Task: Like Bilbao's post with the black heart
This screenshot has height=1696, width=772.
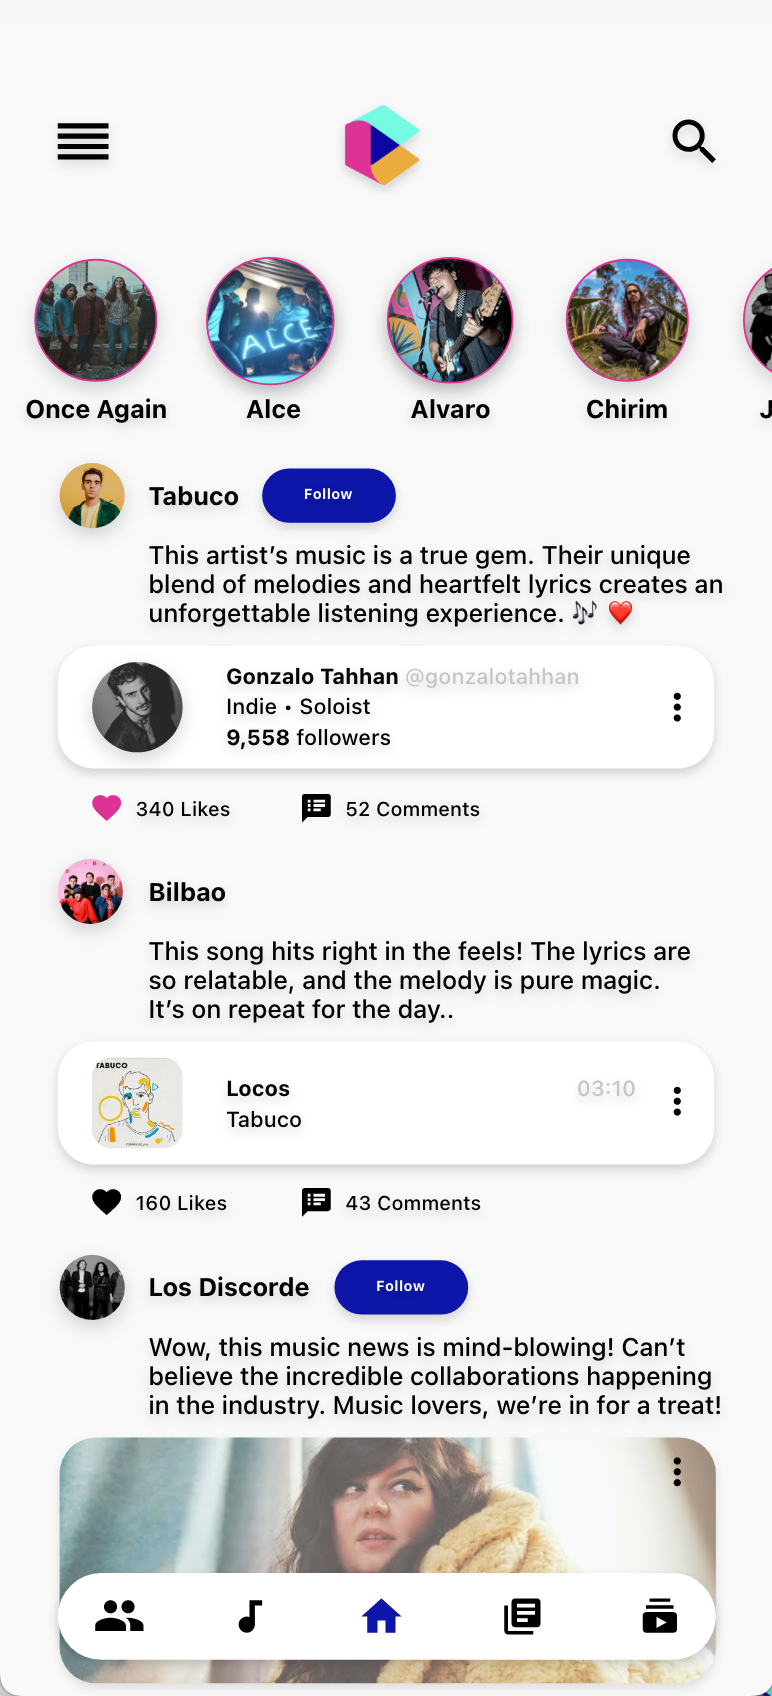Action: pyautogui.click(x=107, y=1202)
